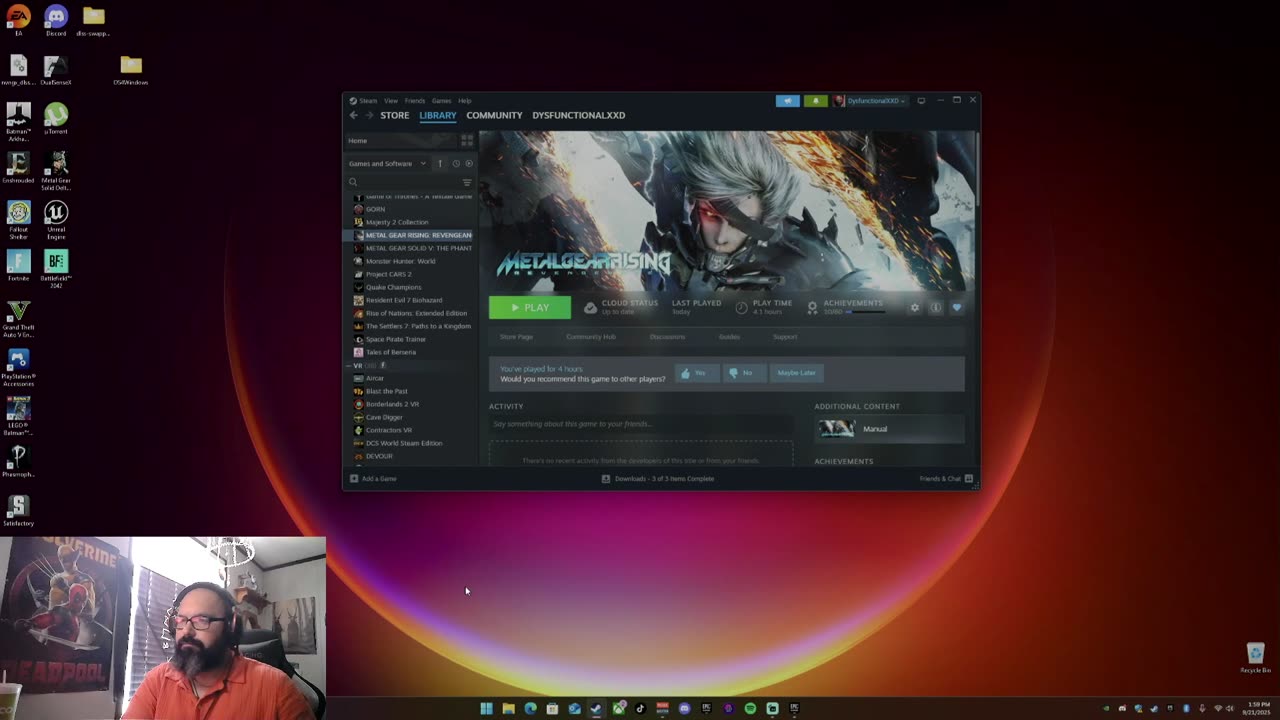Switch to the STORE tab
The height and width of the screenshot is (720, 1280).
[394, 115]
